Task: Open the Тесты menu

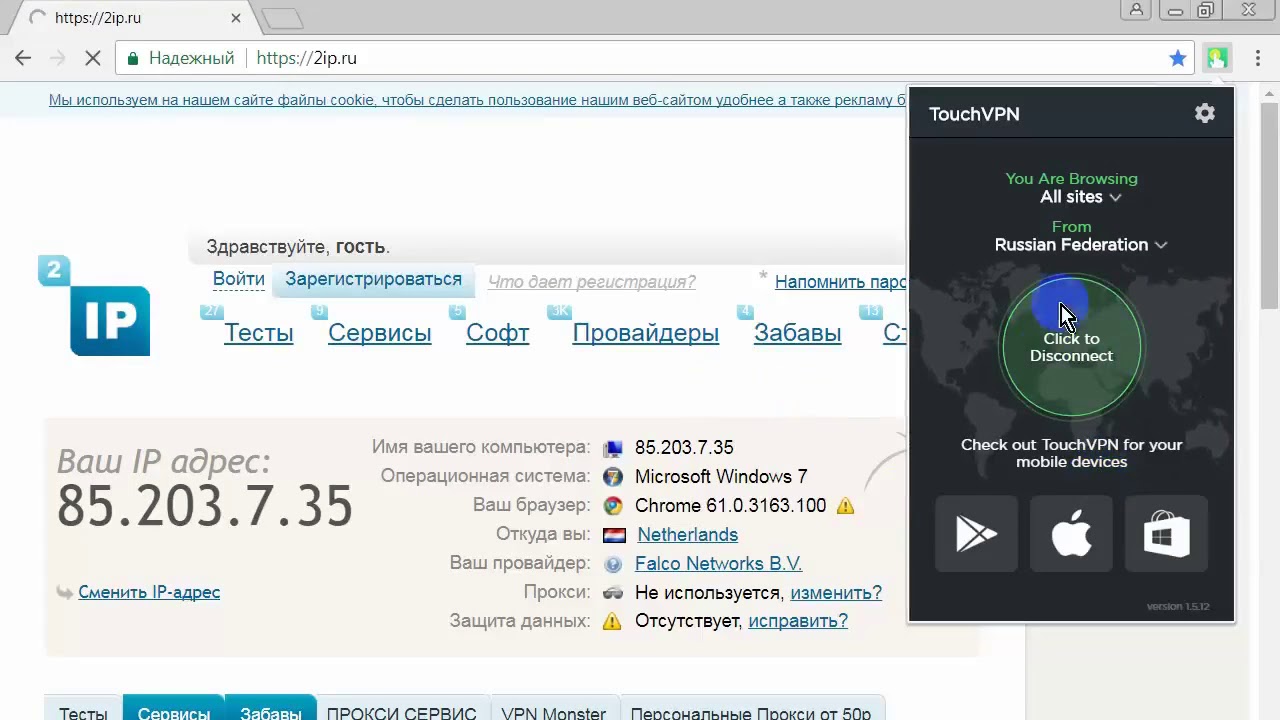Action: [x=259, y=333]
